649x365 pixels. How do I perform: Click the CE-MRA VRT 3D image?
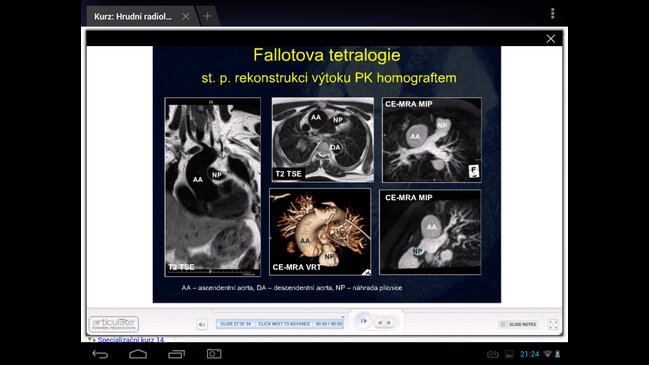(x=320, y=232)
